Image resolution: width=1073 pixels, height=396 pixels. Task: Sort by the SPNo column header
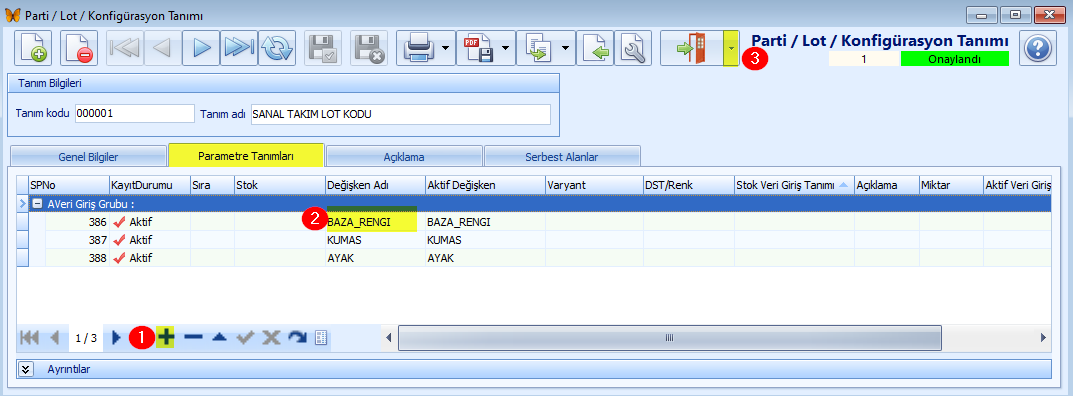(68, 185)
